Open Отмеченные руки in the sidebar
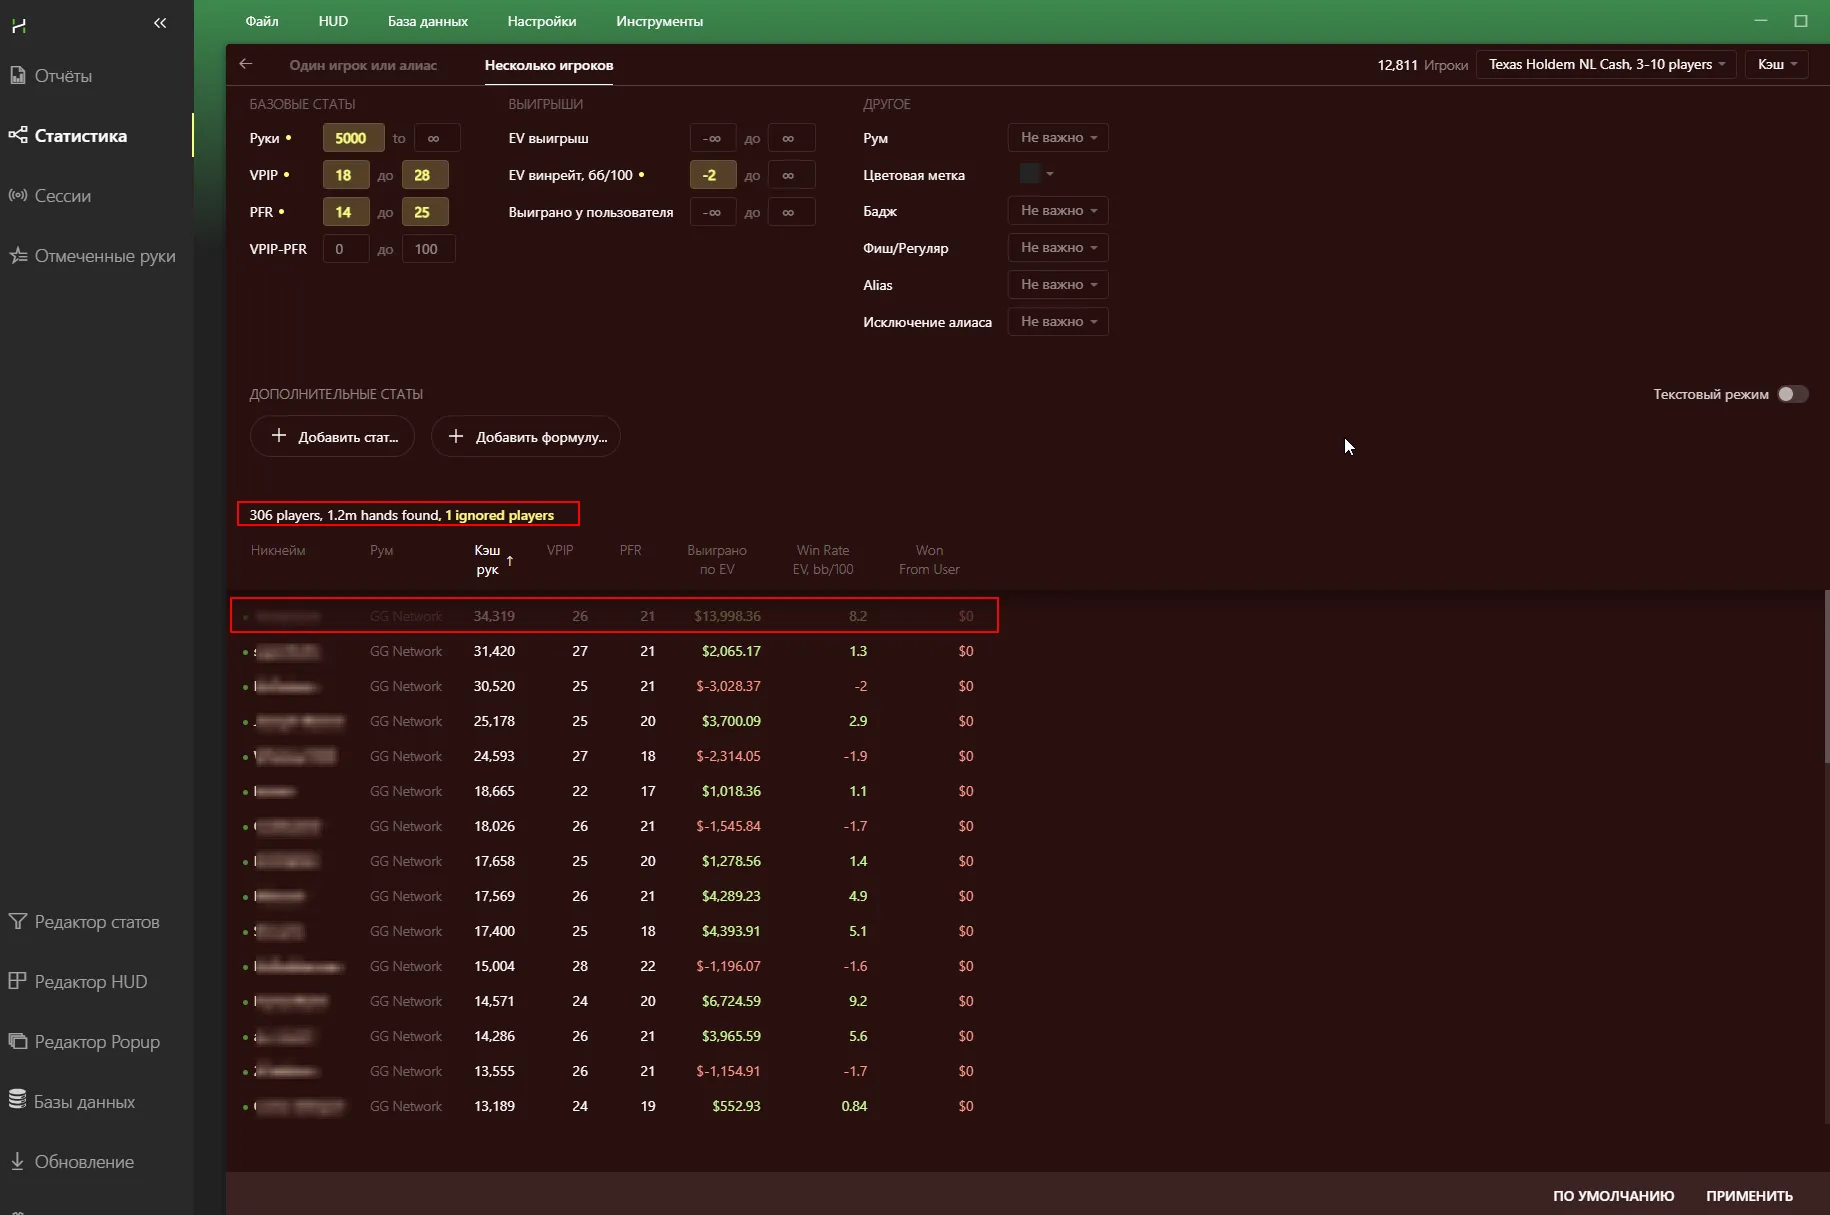The height and width of the screenshot is (1215, 1830). (x=104, y=256)
